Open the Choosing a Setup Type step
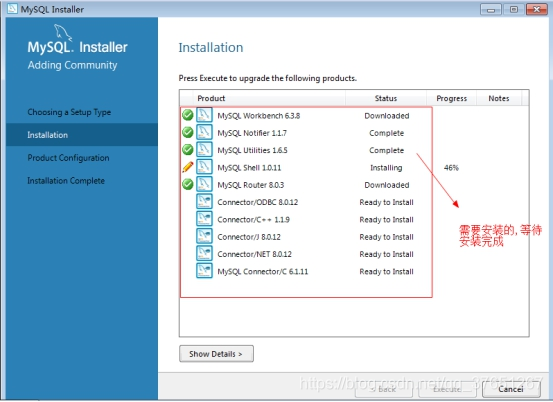The width and height of the screenshot is (553, 402). point(69,112)
